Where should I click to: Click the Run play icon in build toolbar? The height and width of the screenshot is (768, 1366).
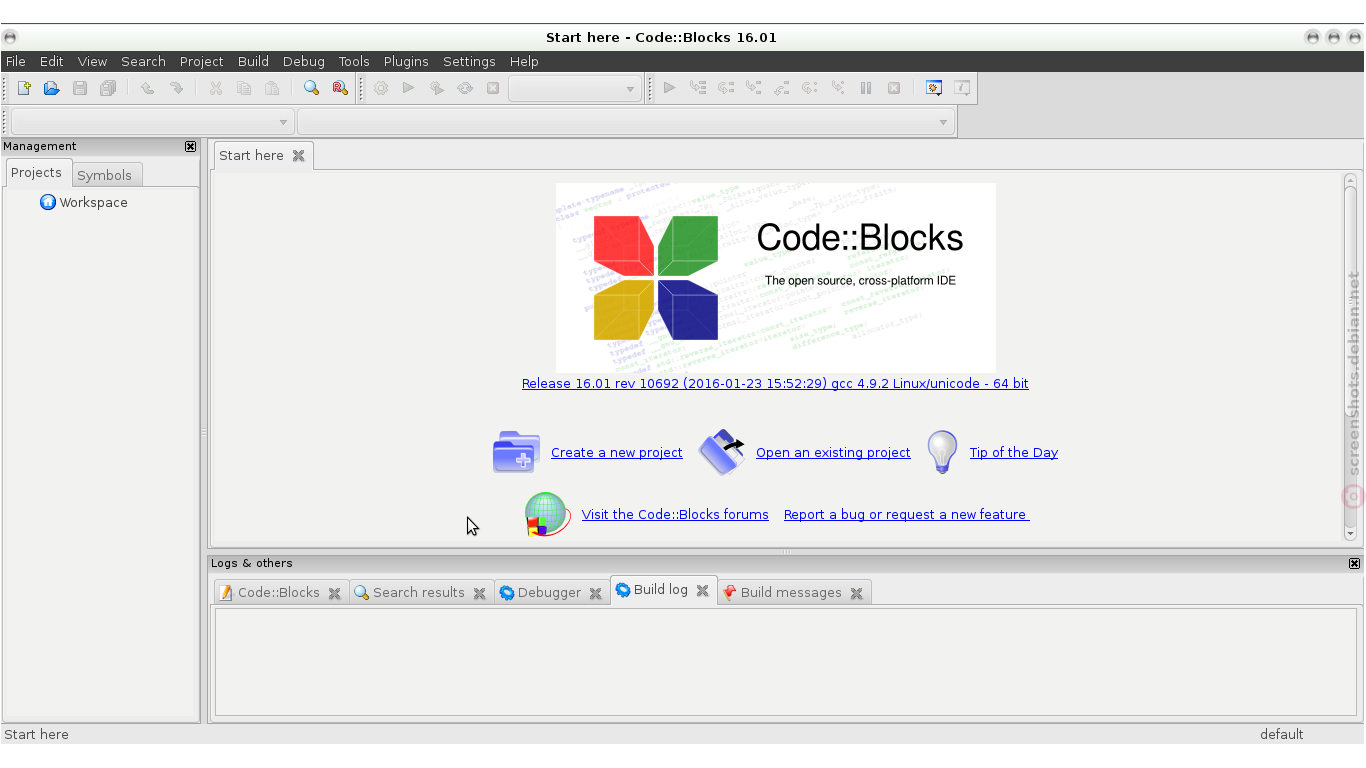point(408,88)
